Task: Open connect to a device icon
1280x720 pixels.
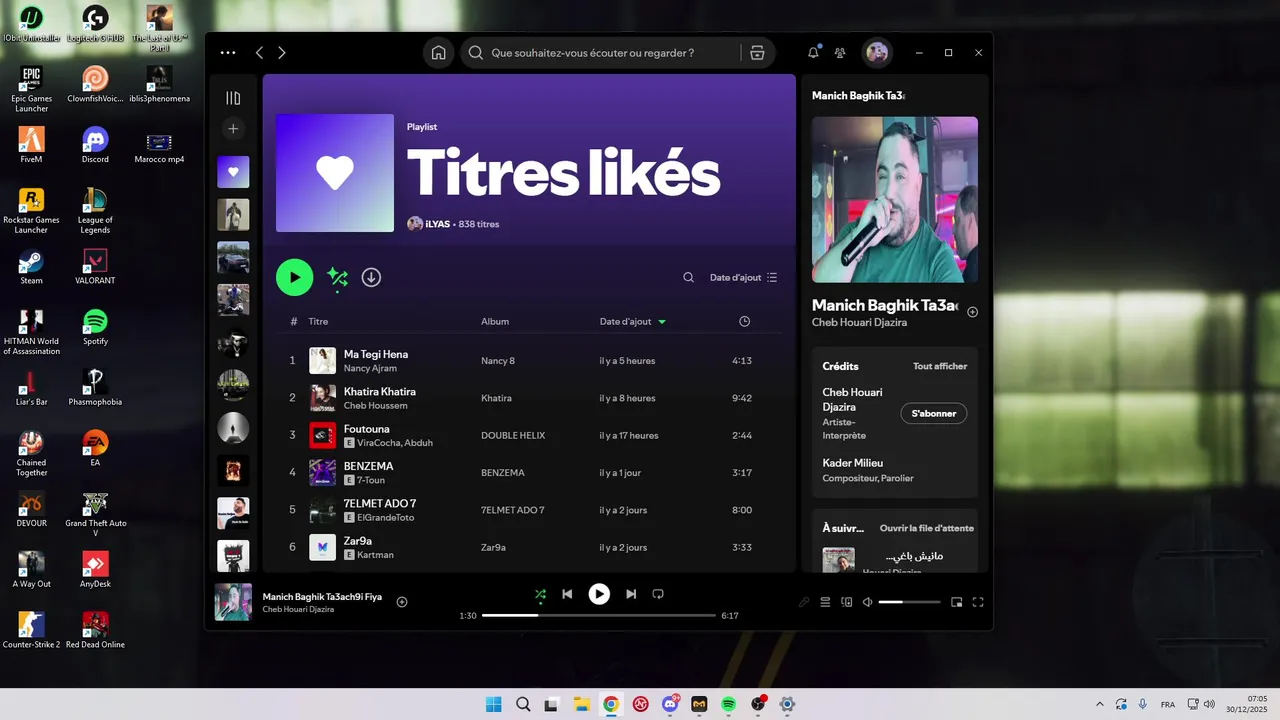Action: (x=847, y=602)
